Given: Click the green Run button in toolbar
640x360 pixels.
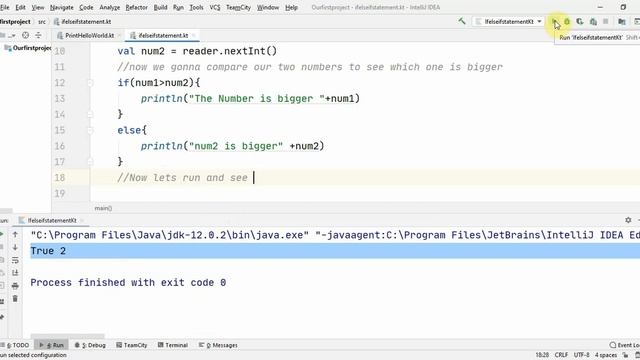Looking at the screenshot, I should (x=554, y=21).
